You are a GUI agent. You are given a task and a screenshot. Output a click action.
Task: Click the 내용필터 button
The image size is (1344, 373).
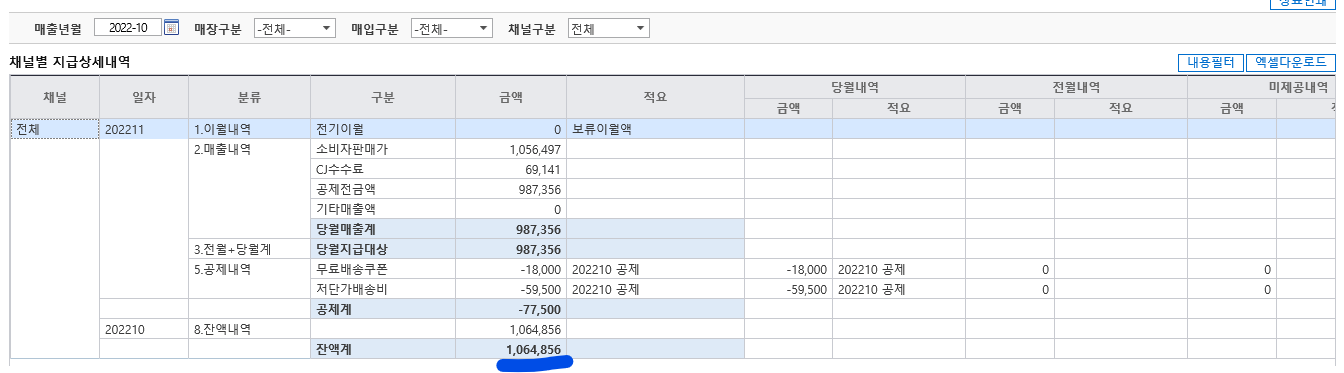coord(1210,62)
